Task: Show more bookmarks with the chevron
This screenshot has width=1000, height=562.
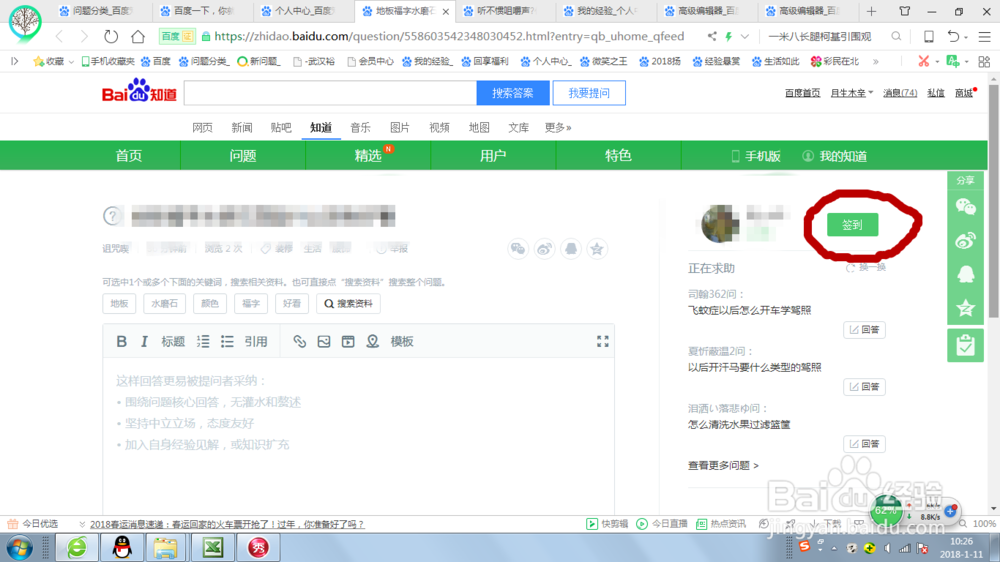Action: coord(876,62)
